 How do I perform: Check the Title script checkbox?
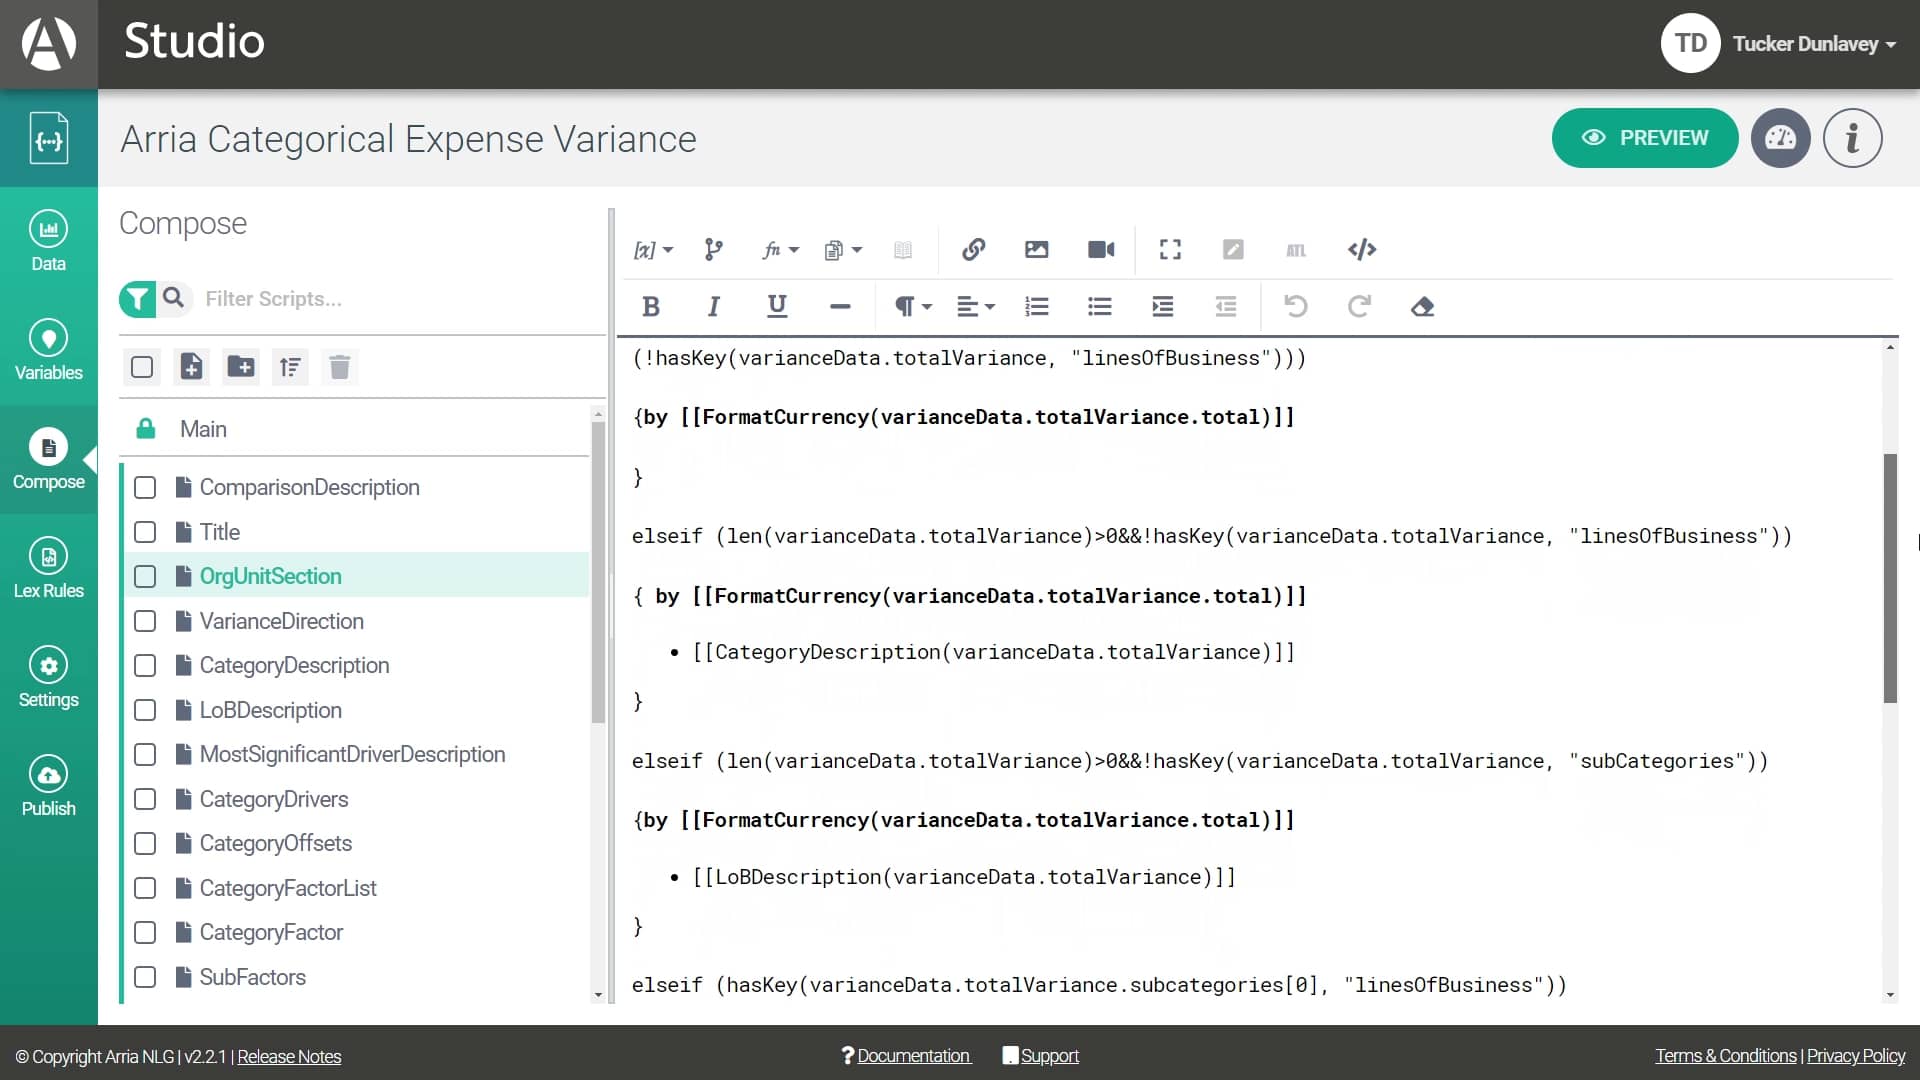(x=145, y=532)
